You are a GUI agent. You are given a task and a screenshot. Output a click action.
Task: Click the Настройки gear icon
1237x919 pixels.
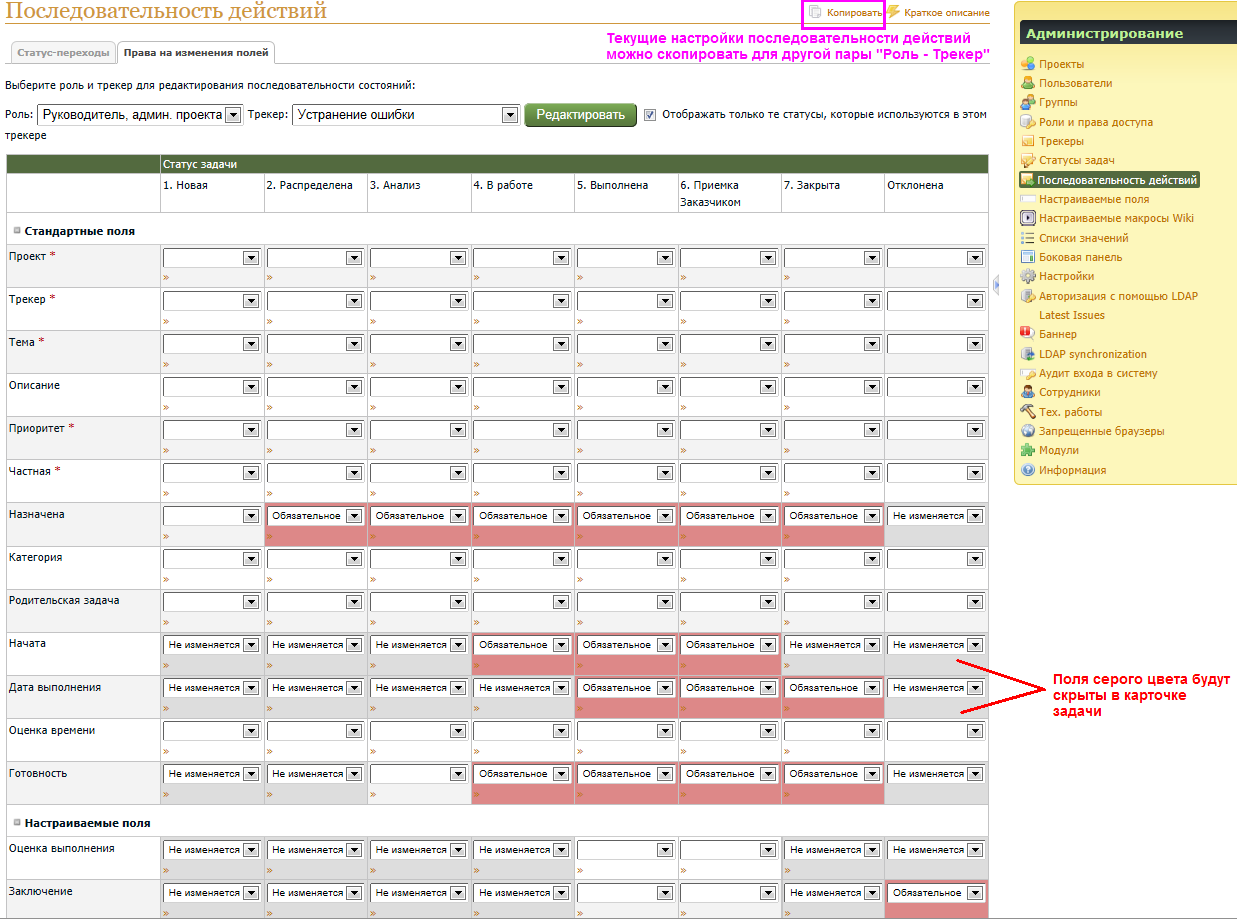coord(1028,276)
